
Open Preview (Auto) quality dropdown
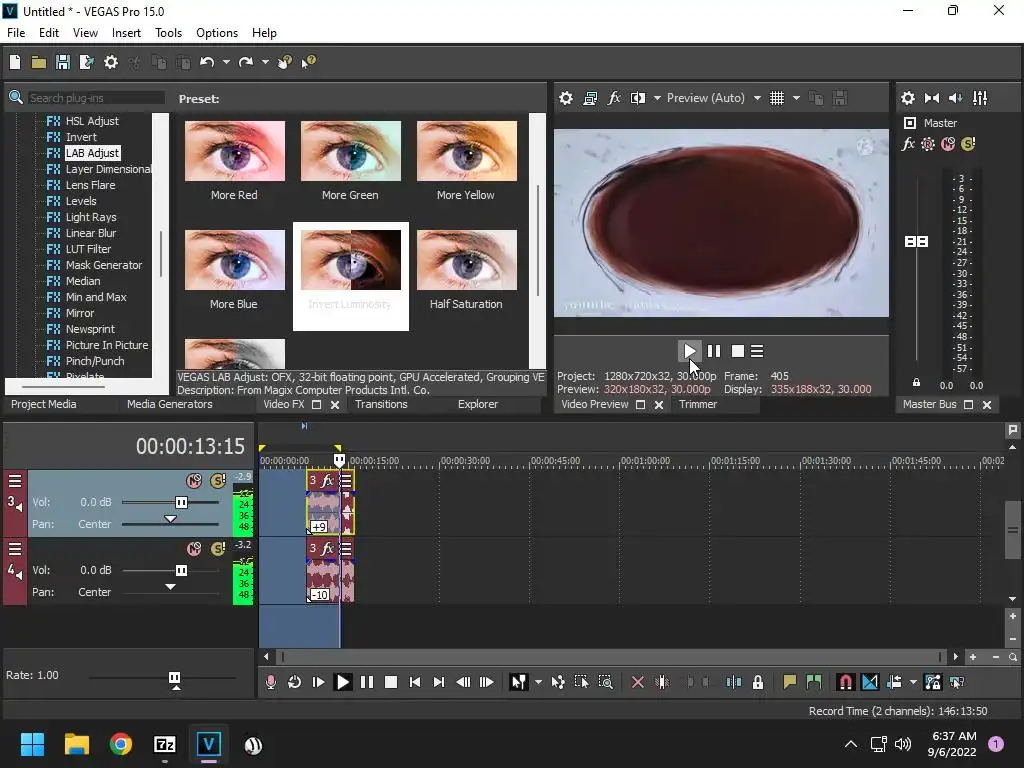pos(757,98)
